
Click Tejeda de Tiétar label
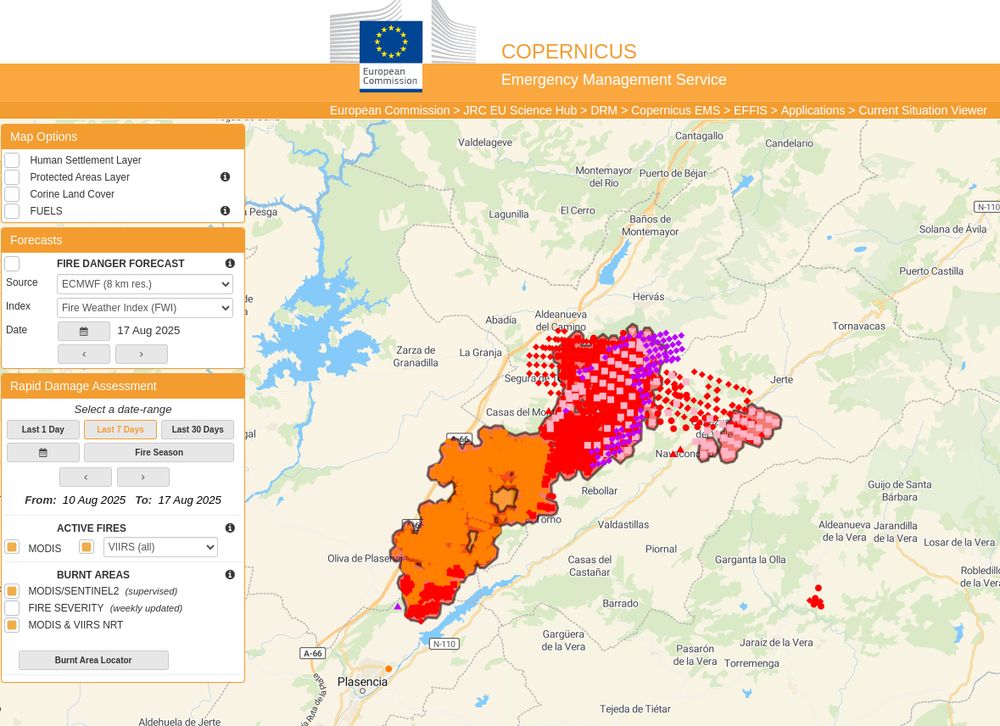click(x=635, y=709)
